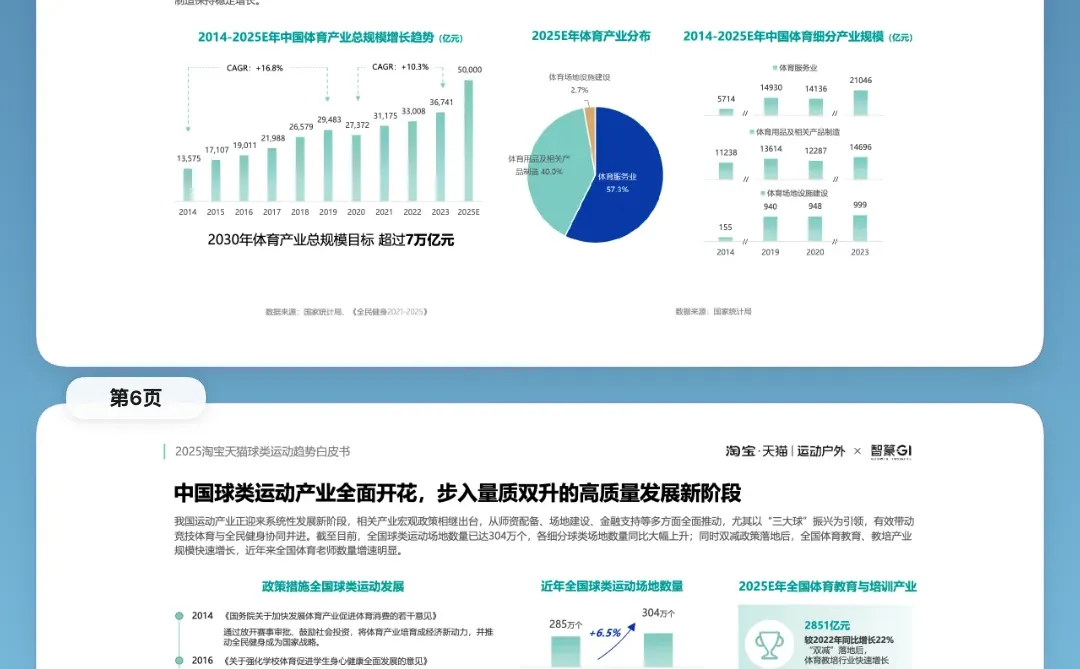Click the trophy icon in the 2851亿元 card

772,646
